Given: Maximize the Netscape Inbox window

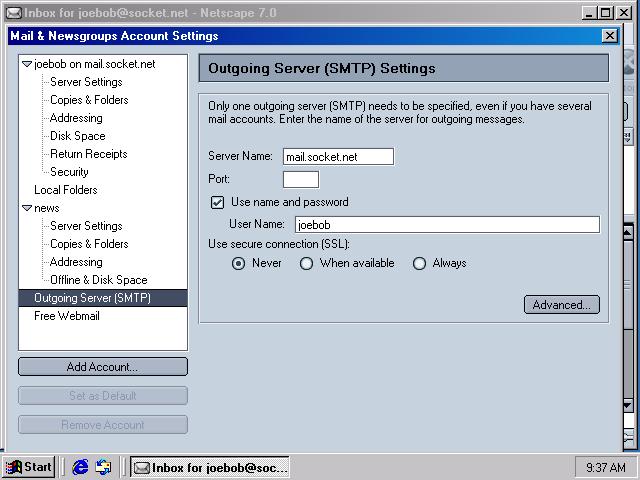Looking at the screenshot, I should coord(605,13).
